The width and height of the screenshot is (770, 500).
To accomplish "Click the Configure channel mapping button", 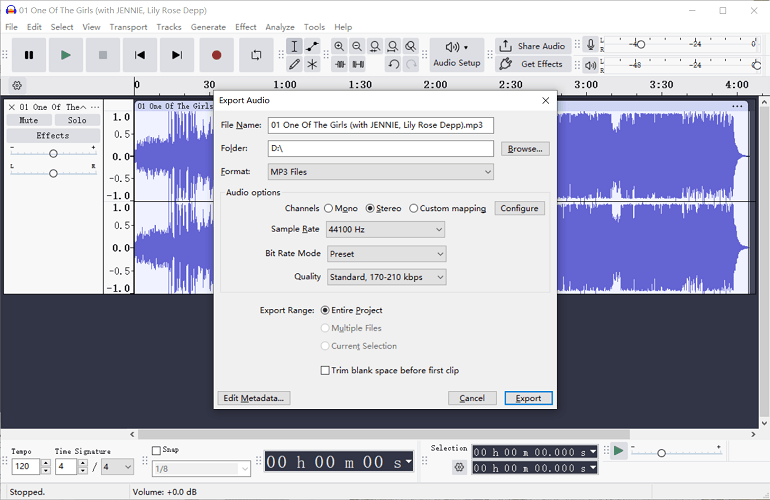I will [519, 208].
